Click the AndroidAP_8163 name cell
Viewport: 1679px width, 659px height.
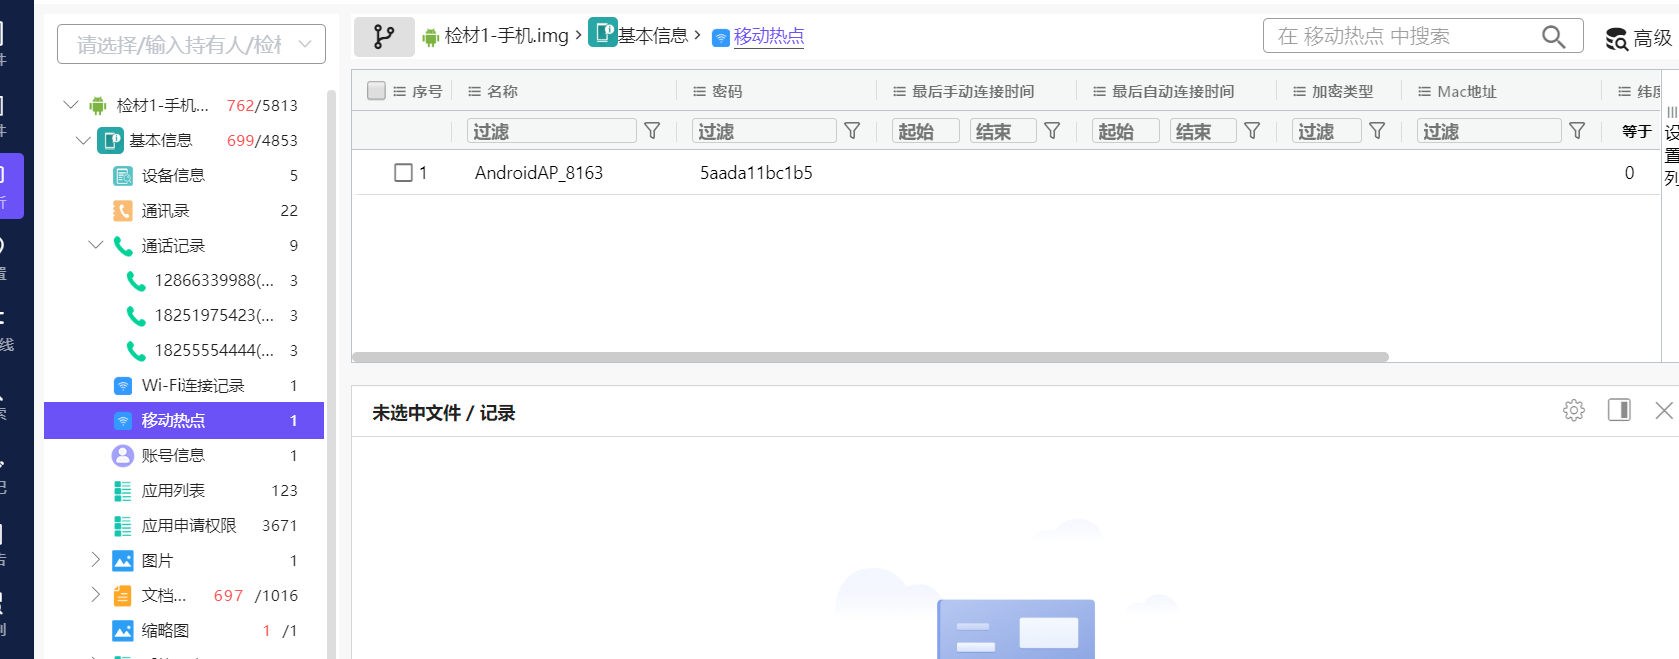click(539, 173)
